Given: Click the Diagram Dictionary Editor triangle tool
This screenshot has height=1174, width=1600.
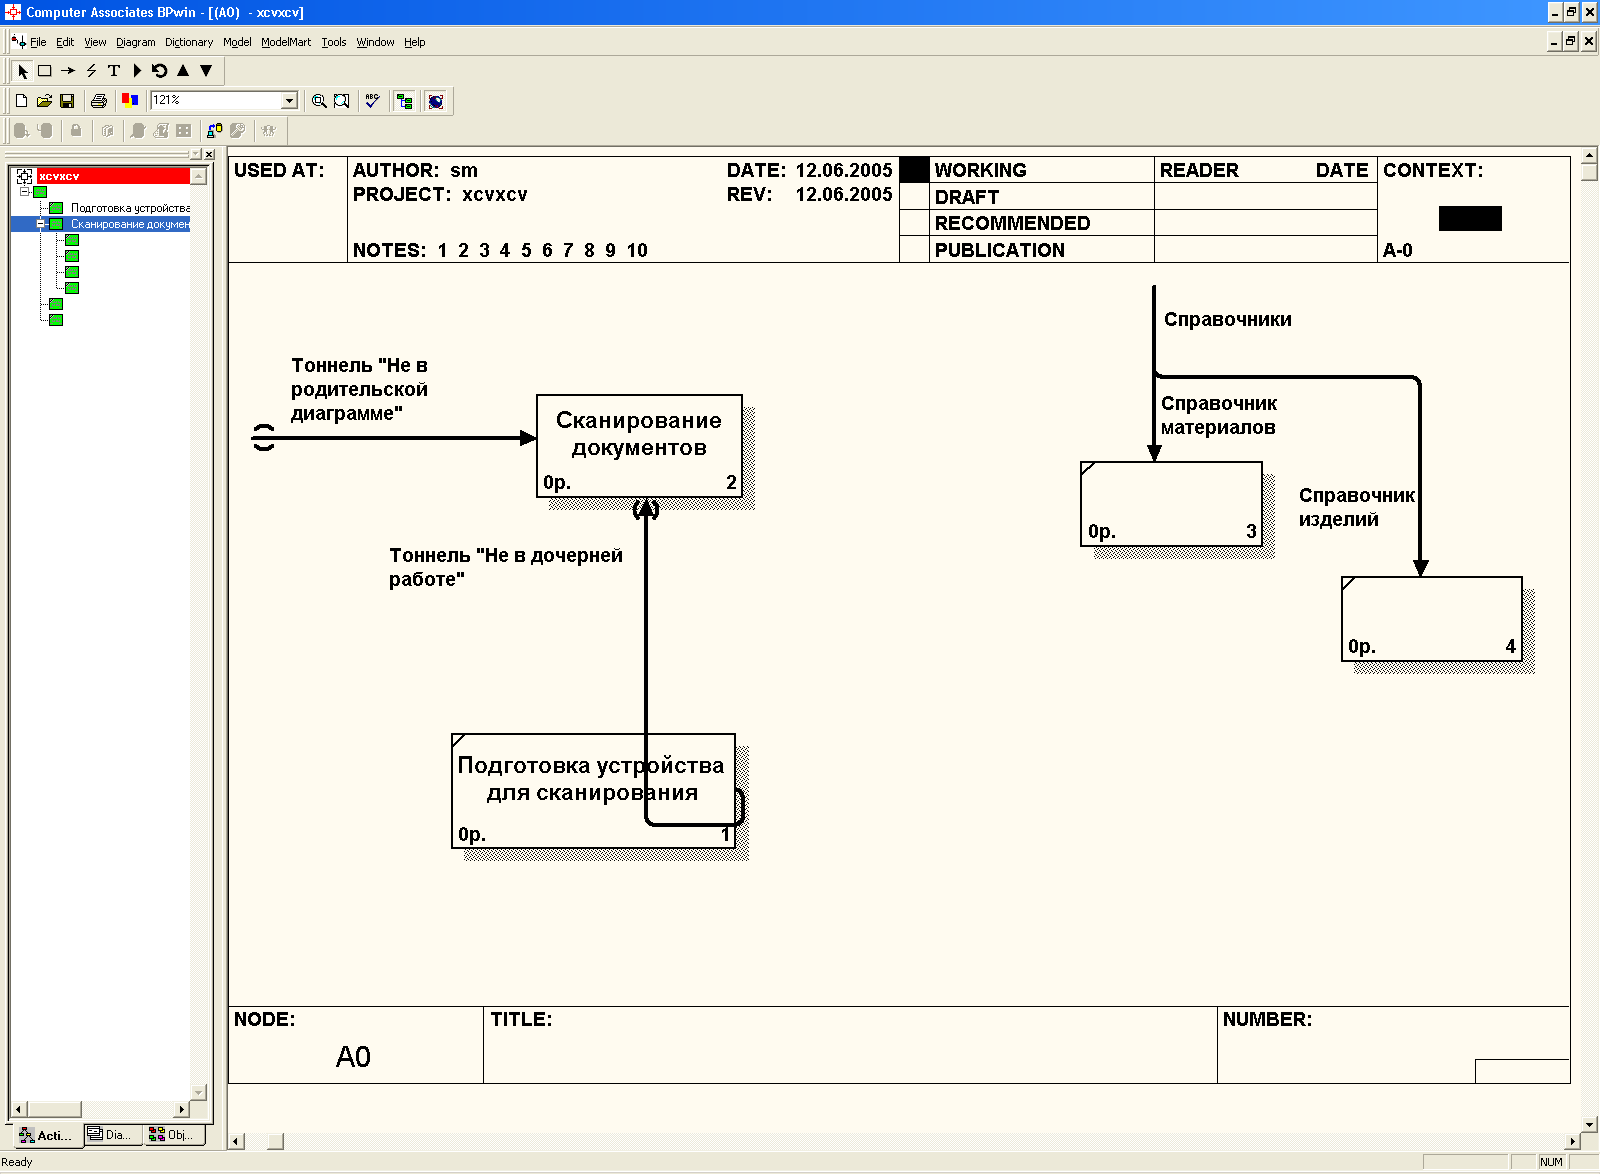Looking at the screenshot, I should 137,71.
